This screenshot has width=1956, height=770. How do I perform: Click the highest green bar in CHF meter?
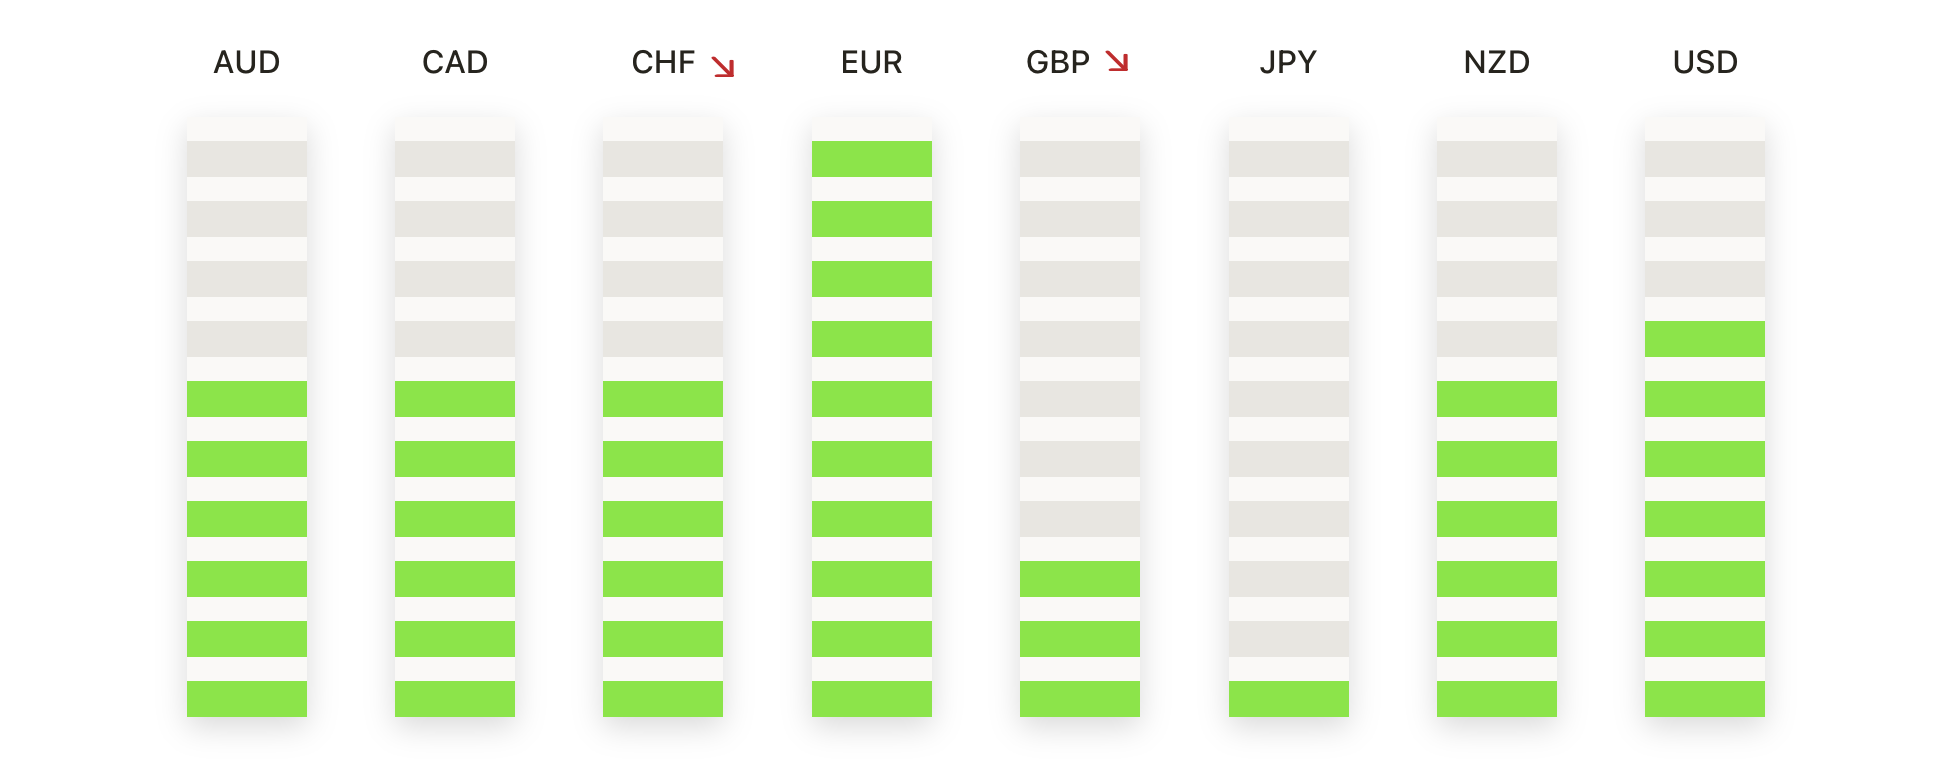(x=663, y=399)
